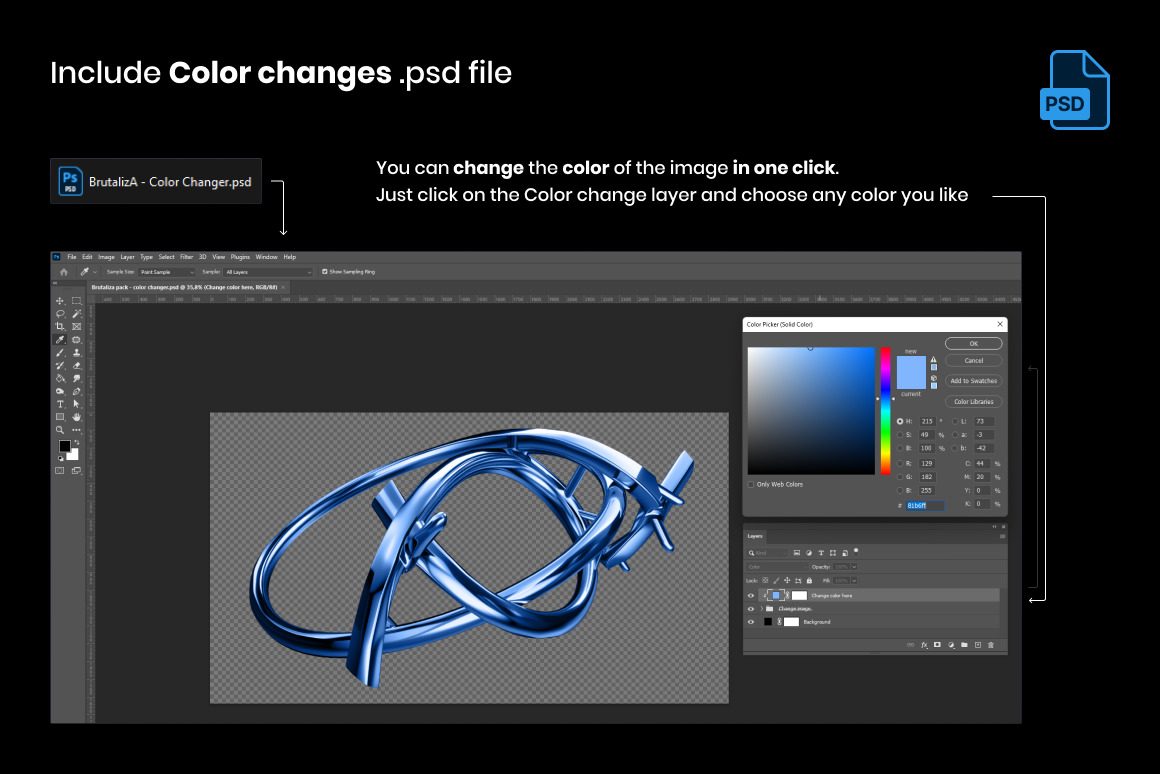
Task: Select the Eyedropper tool in the toolbox
Action: (x=60, y=340)
